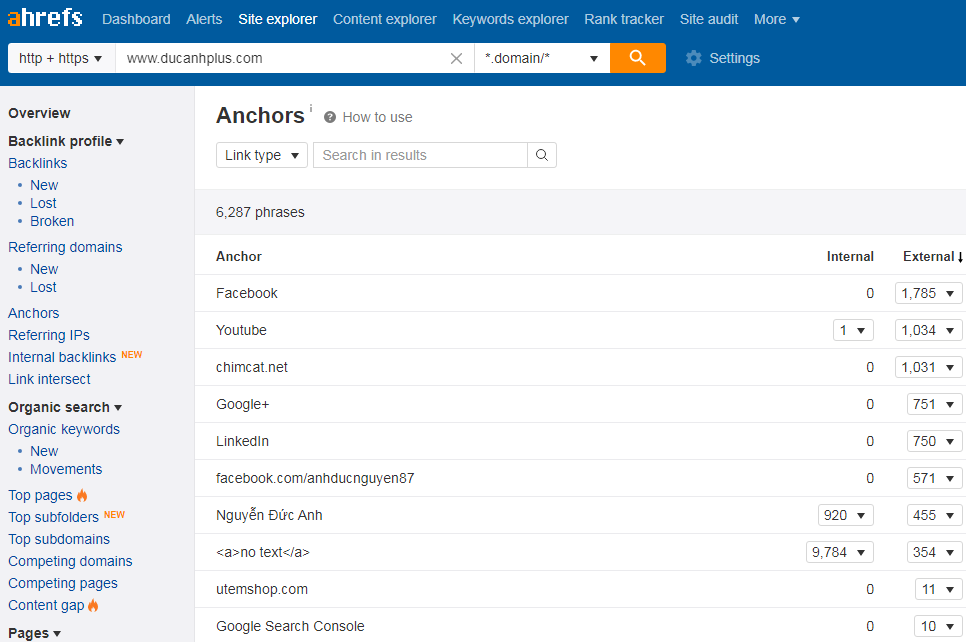This screenshot has height=642, width=966.
Task: Open the Link type filter dropdown
Action: coord(262,155)
